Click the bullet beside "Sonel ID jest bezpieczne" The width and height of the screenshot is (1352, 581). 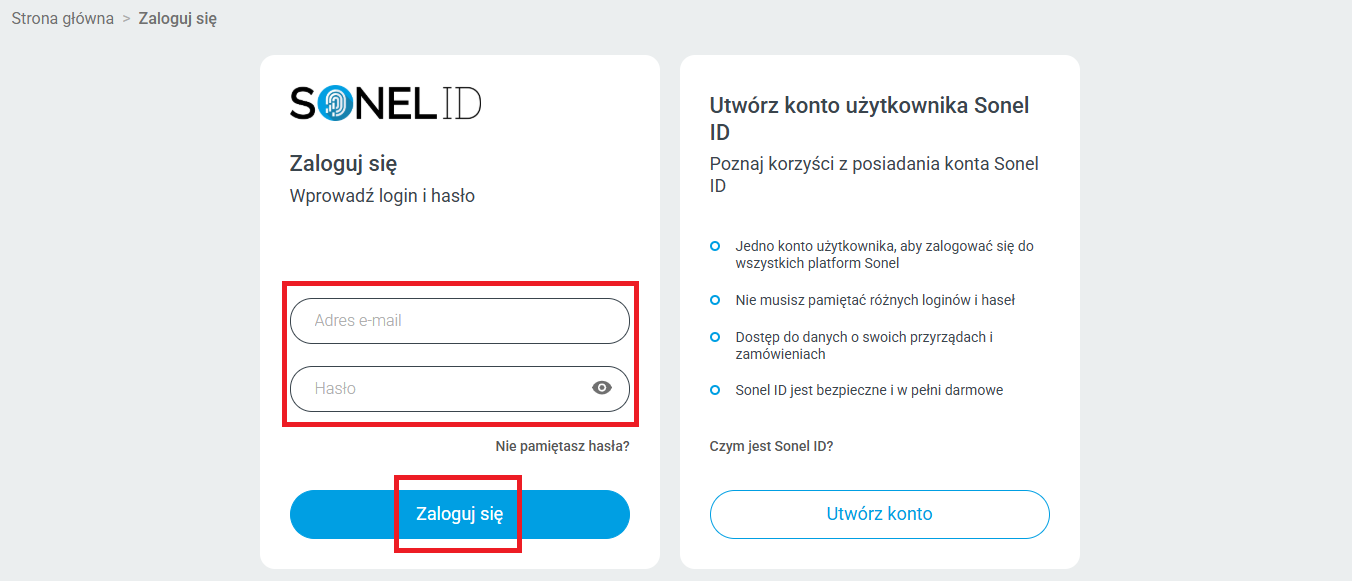(714, 390)
